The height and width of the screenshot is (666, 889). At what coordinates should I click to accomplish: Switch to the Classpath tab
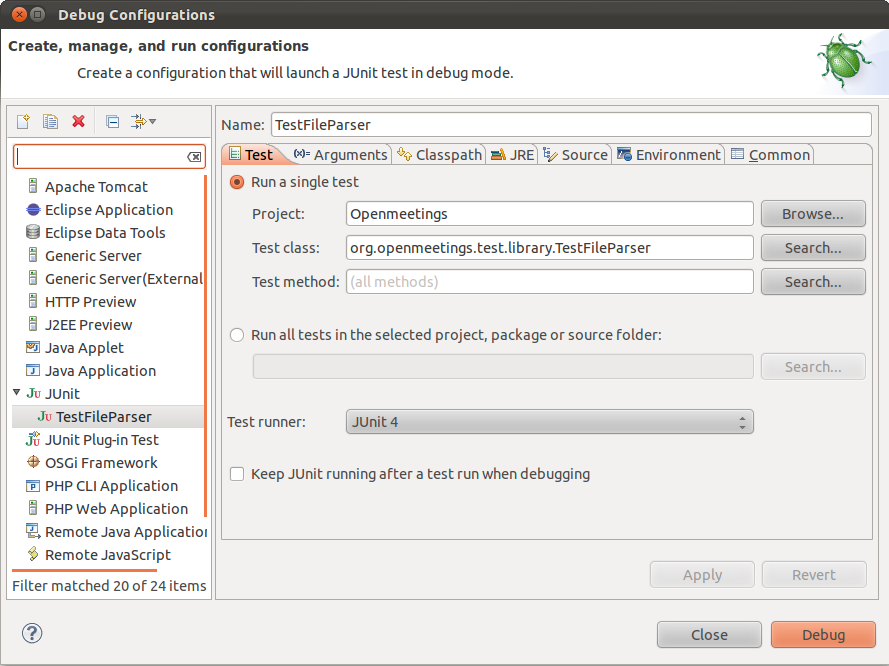(440, 155)
